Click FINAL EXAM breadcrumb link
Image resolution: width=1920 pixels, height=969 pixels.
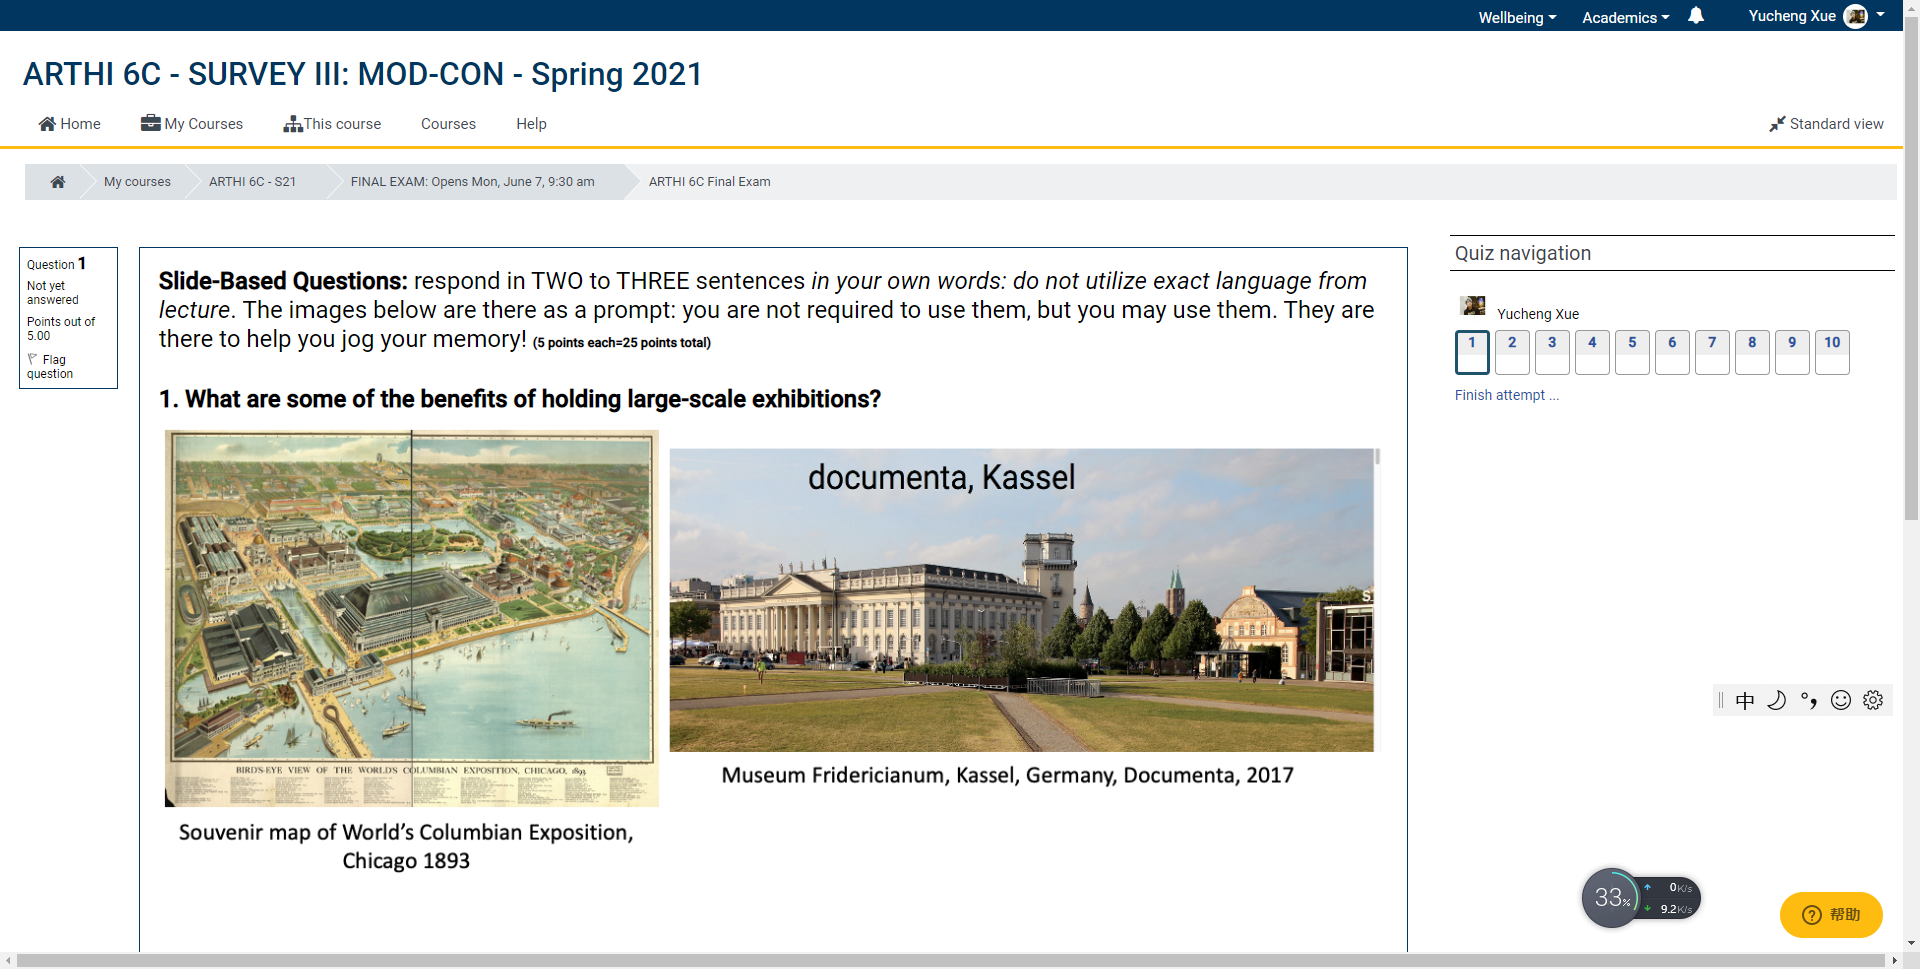(x=472, y=182)
